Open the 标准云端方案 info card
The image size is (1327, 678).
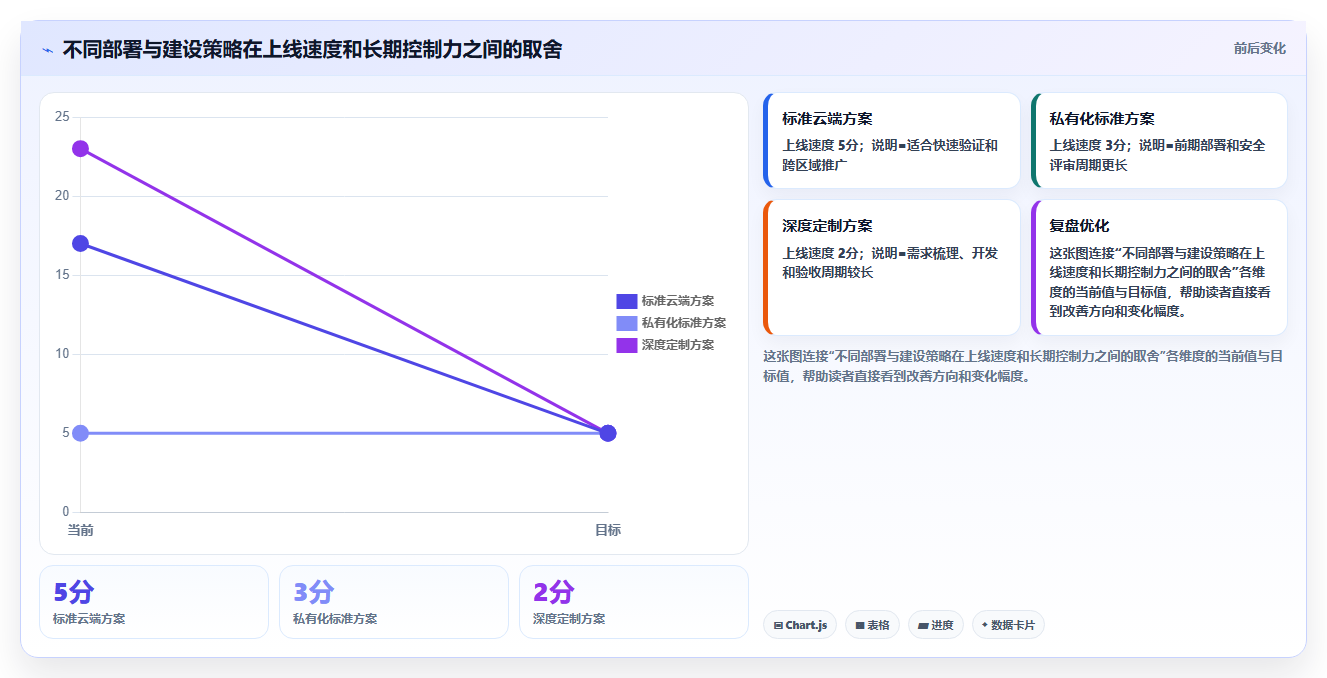pyautogui.click(x=891, y=141)
